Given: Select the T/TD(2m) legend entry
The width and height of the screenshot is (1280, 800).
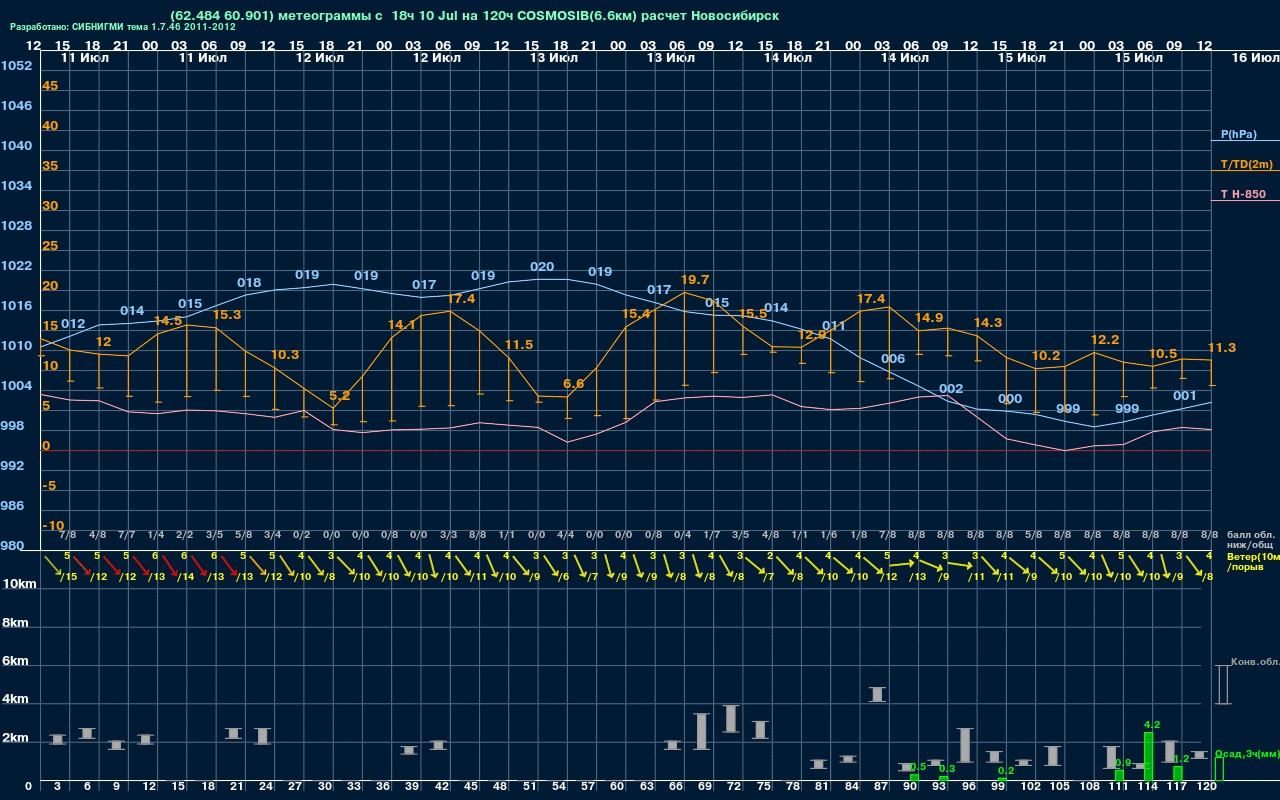Looking at the screenshot, I should (1247, 164).
